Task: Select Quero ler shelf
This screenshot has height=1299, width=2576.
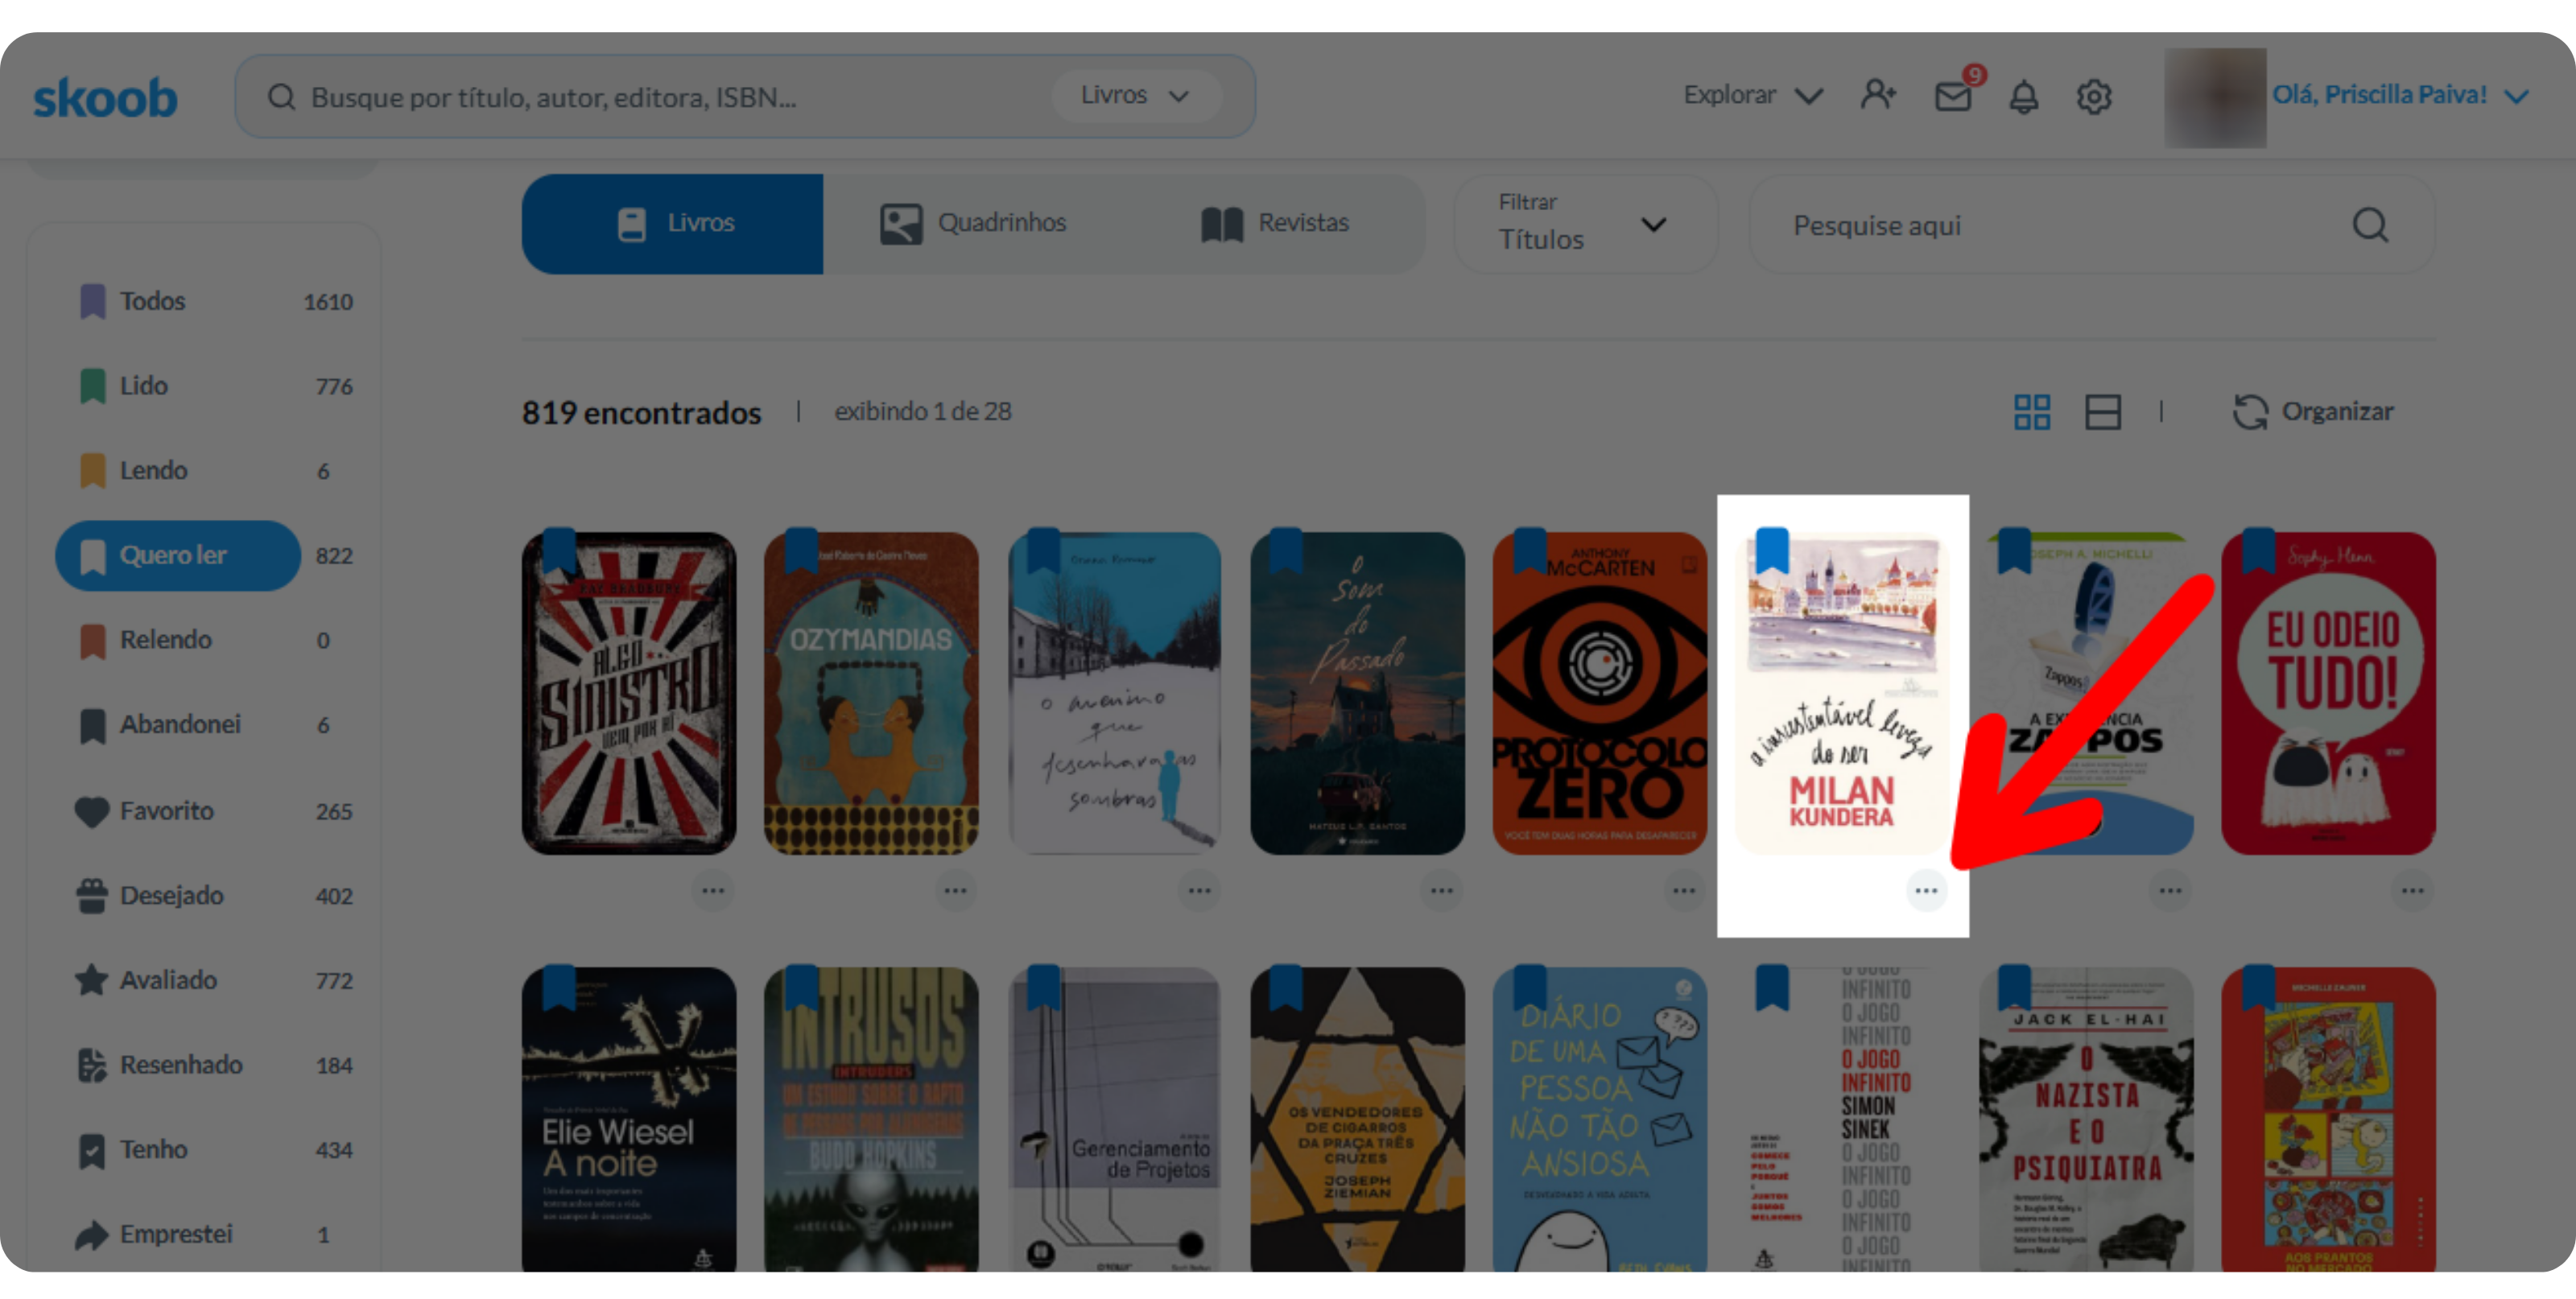Action: [178, 555]
